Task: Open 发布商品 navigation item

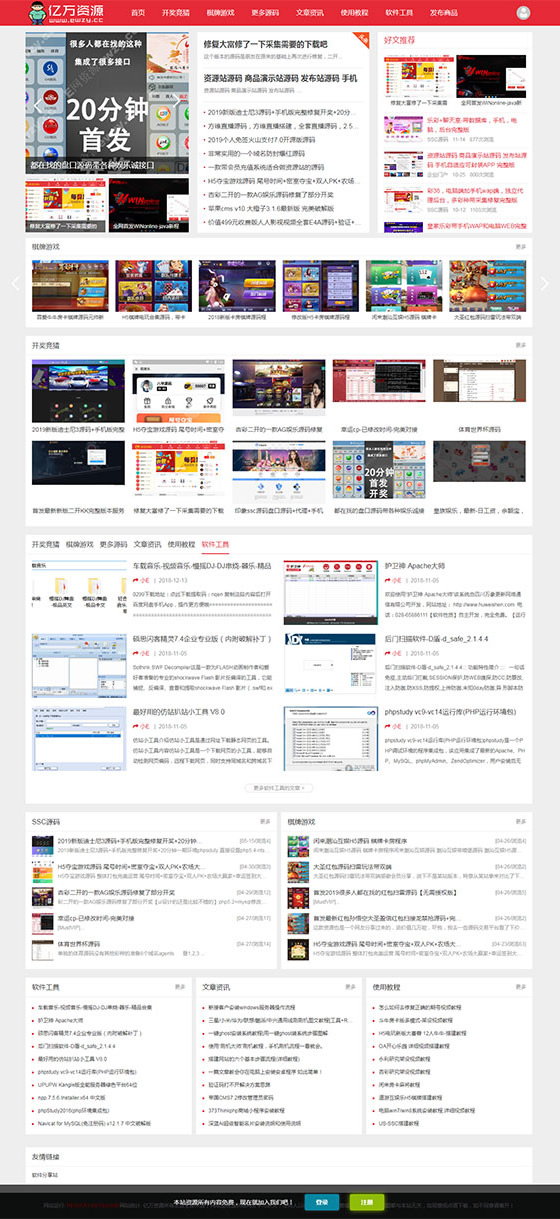Action: click(444, 13)
